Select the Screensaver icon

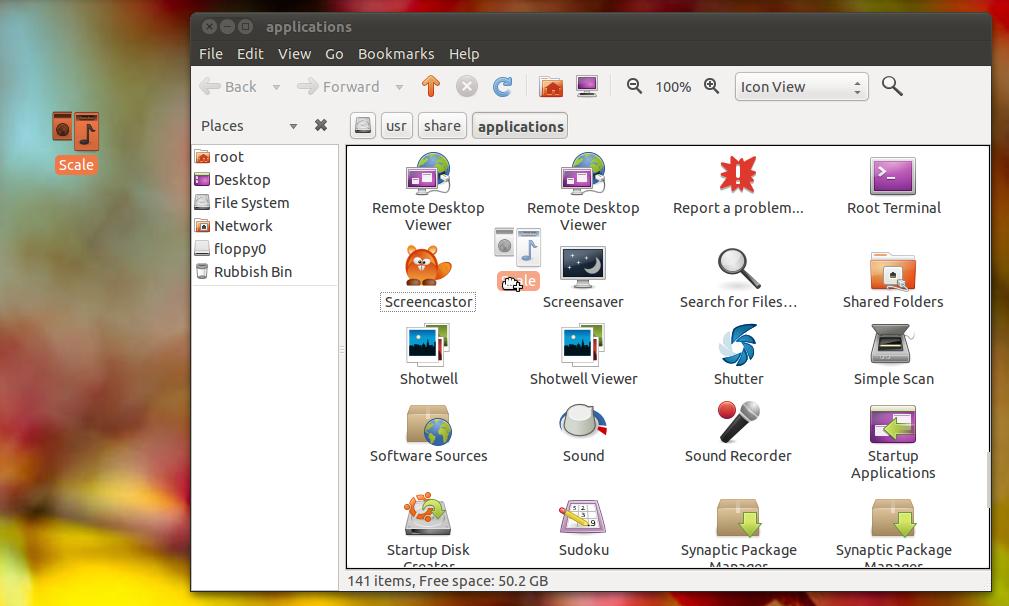583,267
